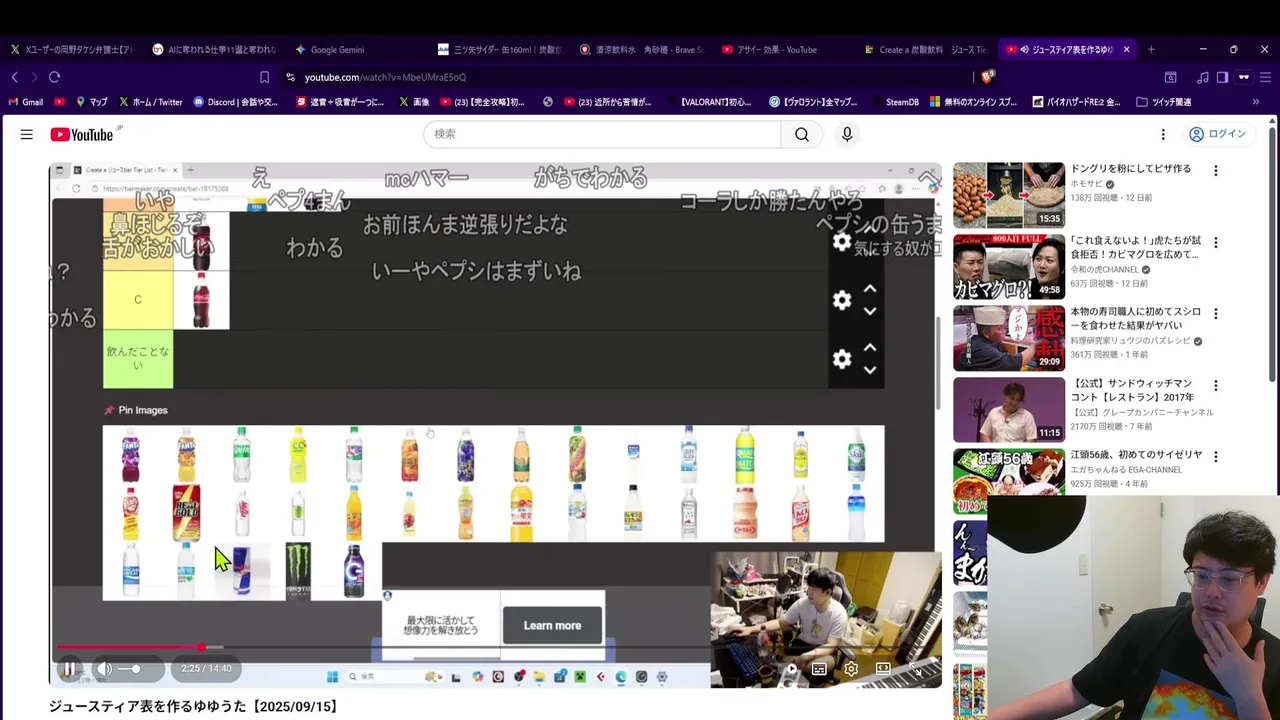The image size is (1280, 720).
Task: Open the Brave Shields lion icon
Action: (x=988, y=77)
